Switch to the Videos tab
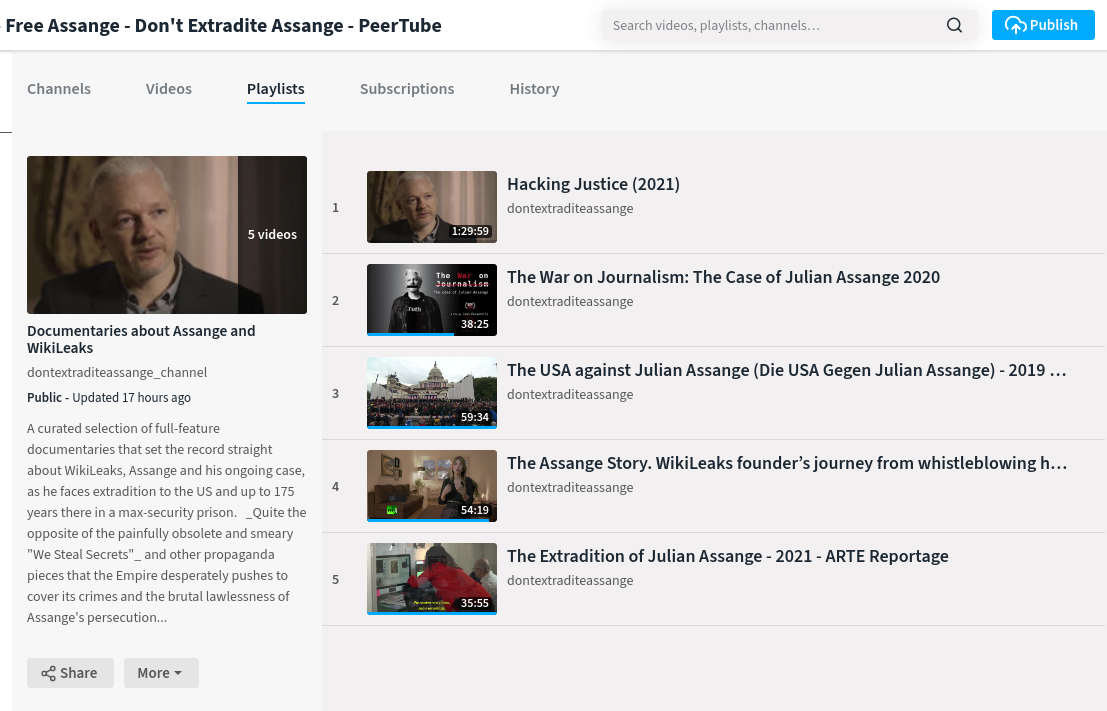Screen dimensions: 1107x711 (169, 89)
